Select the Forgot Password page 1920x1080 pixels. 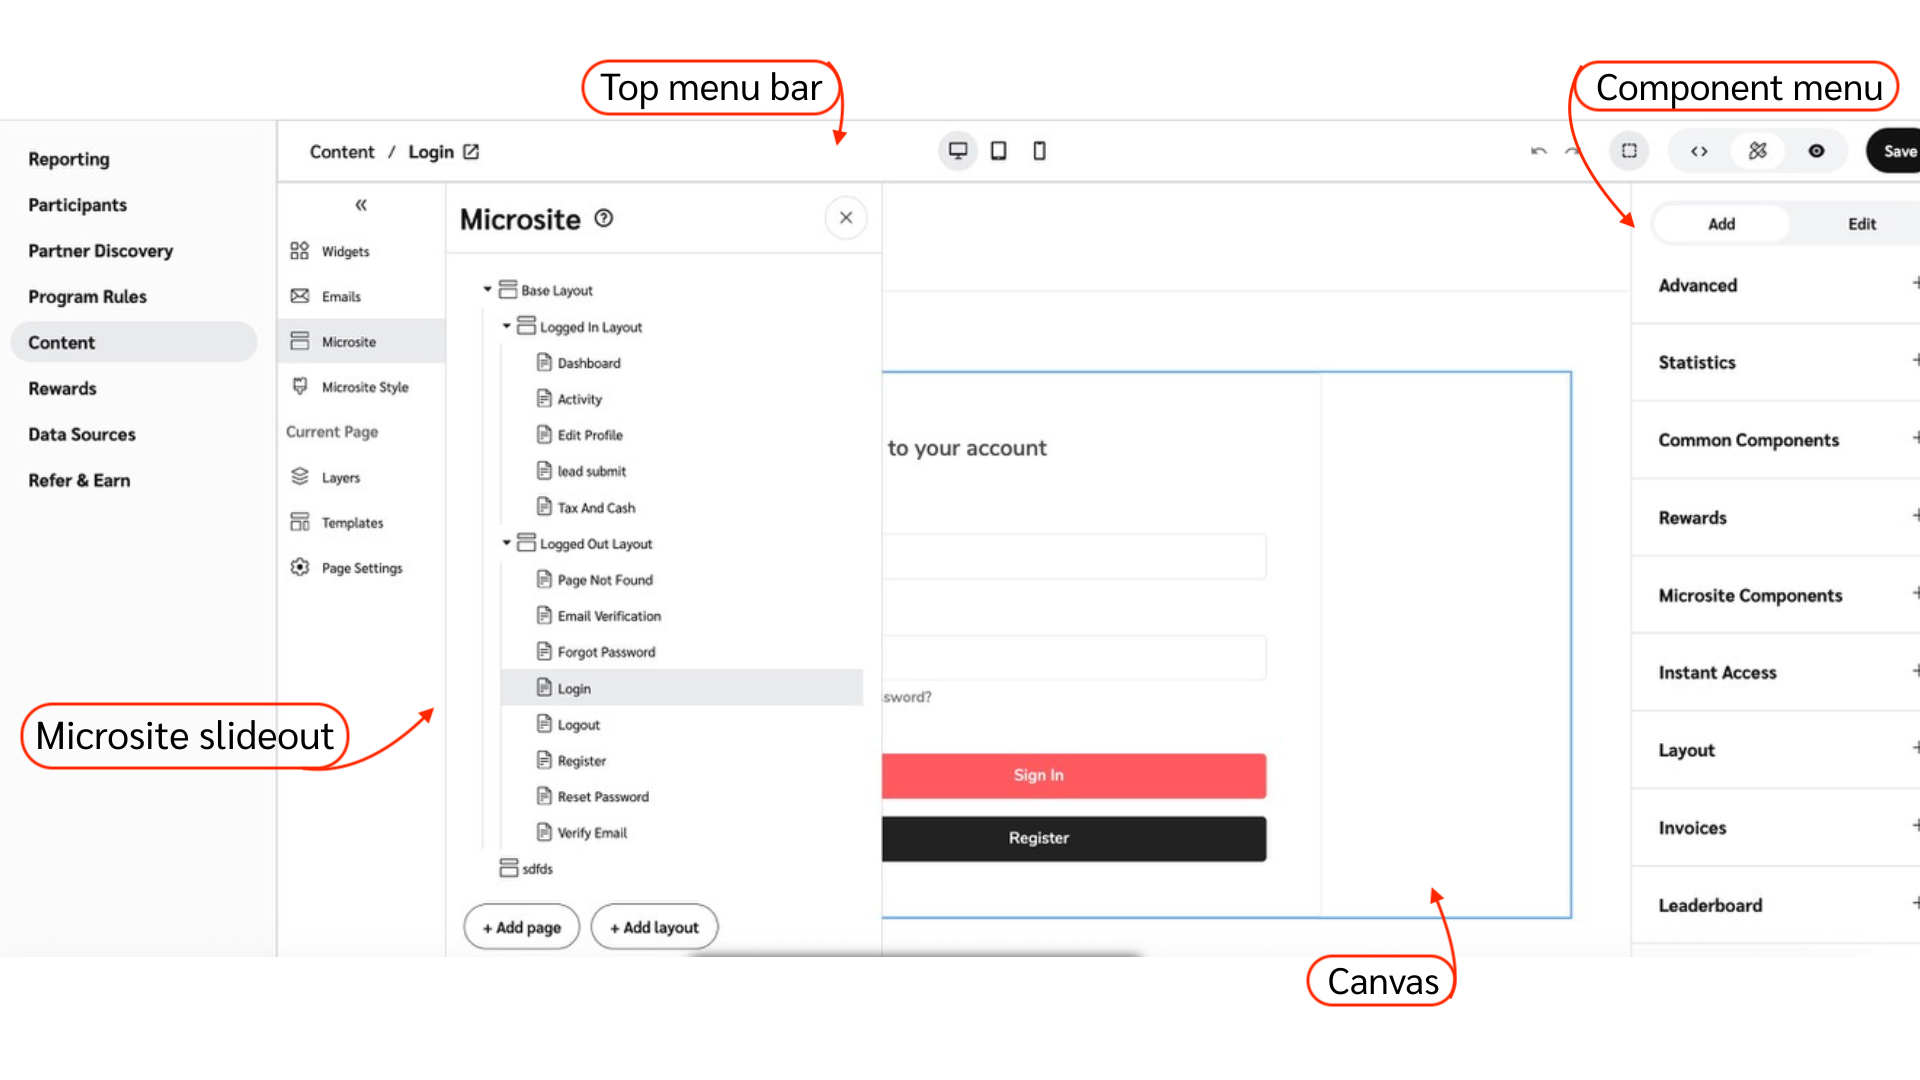click(606, 652)
